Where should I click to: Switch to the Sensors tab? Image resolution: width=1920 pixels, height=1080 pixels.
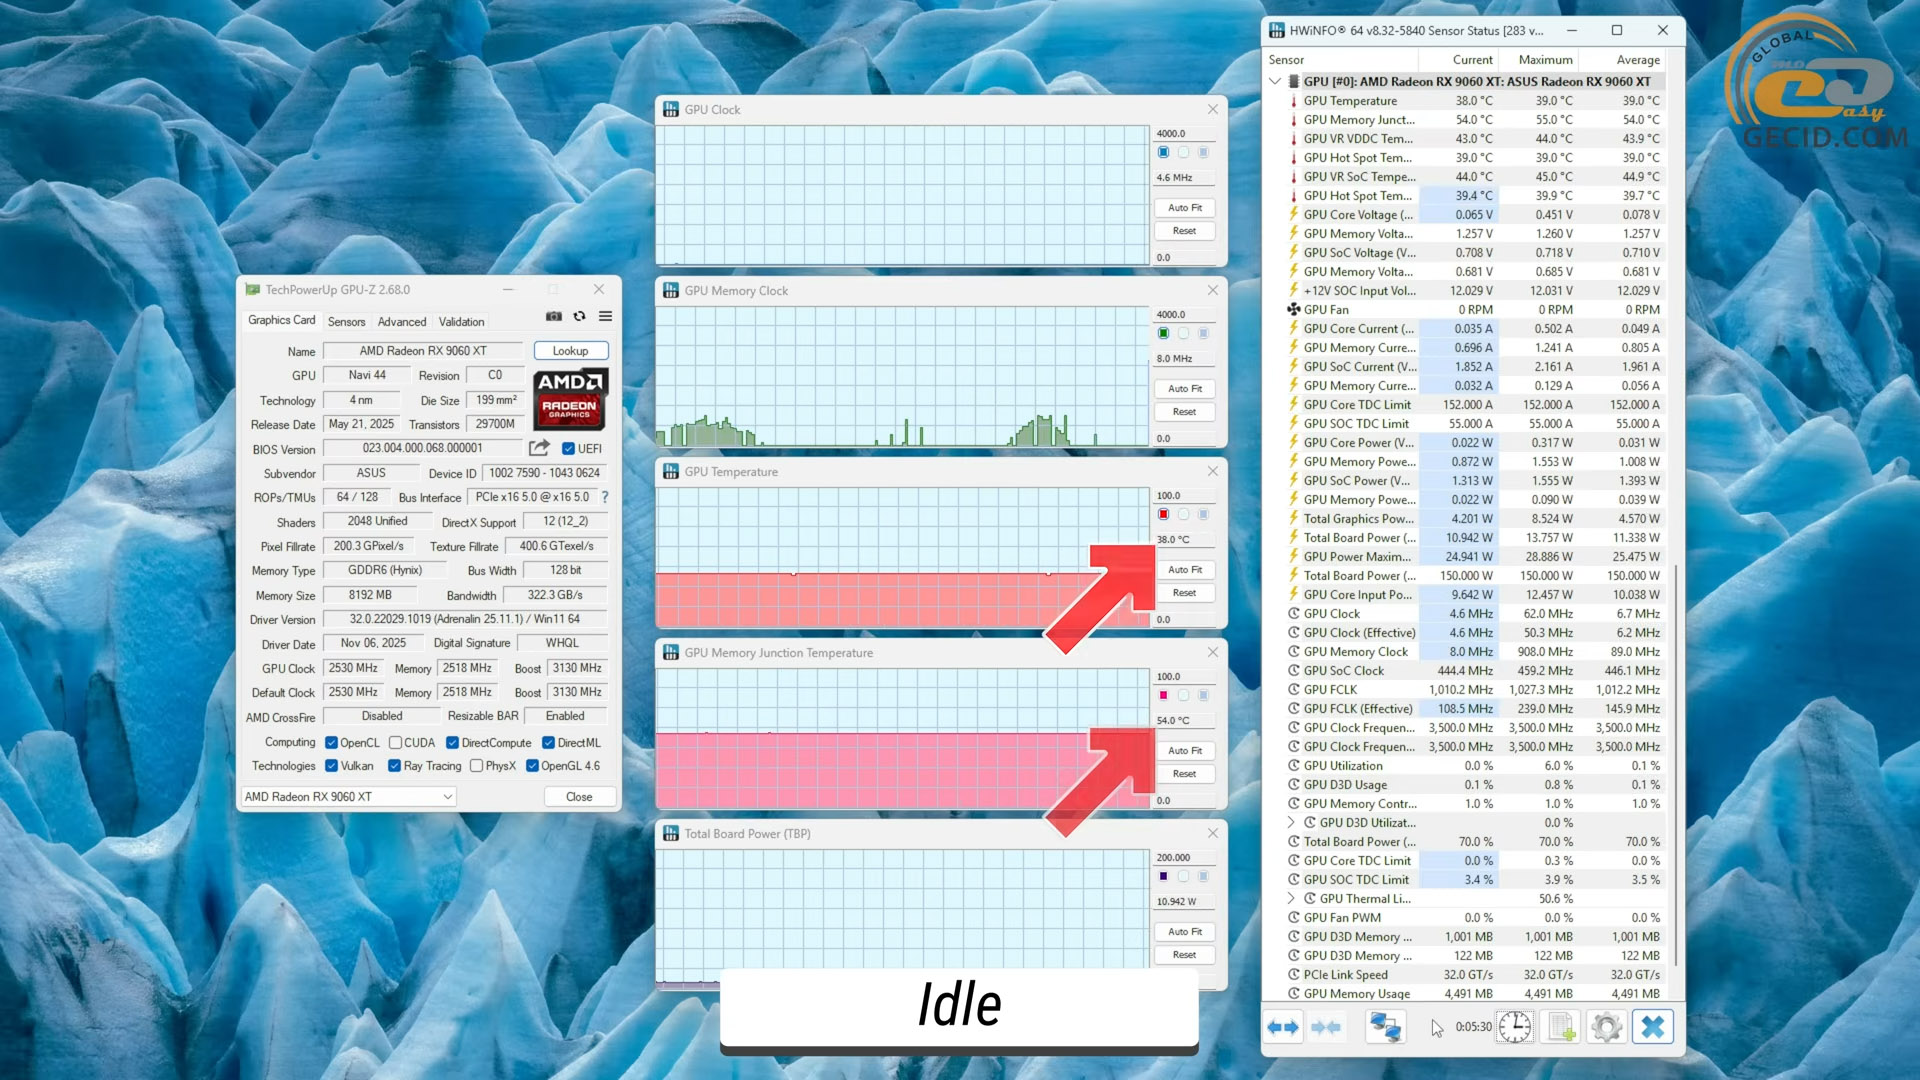pyautogui.click(x=346, y=322)
